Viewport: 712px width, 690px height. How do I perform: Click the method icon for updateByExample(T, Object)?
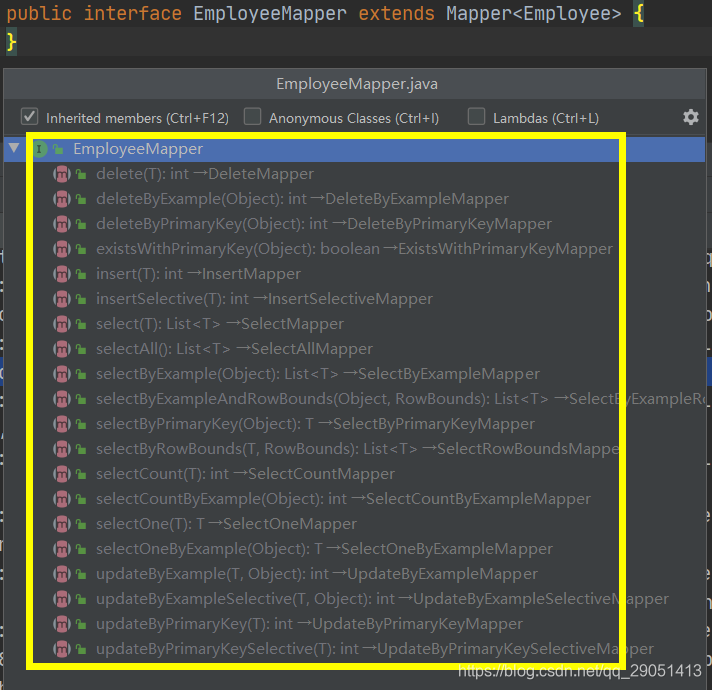[62, 573]
